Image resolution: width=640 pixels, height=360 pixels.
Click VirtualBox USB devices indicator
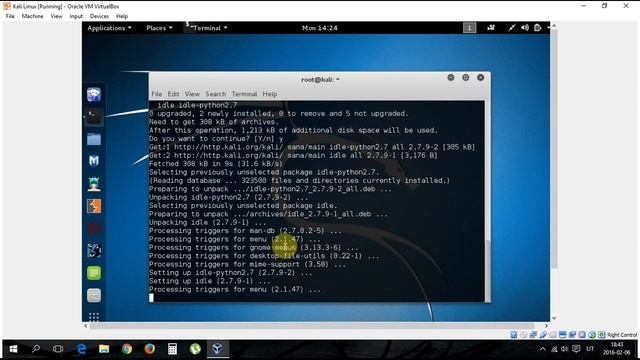[x=543, y=335]
